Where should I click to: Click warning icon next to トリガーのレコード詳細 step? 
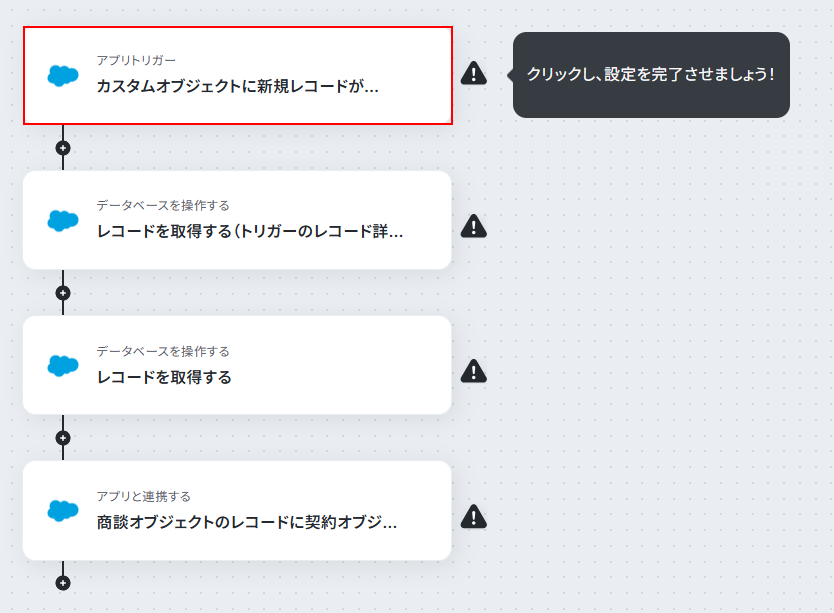coord(473,226)
